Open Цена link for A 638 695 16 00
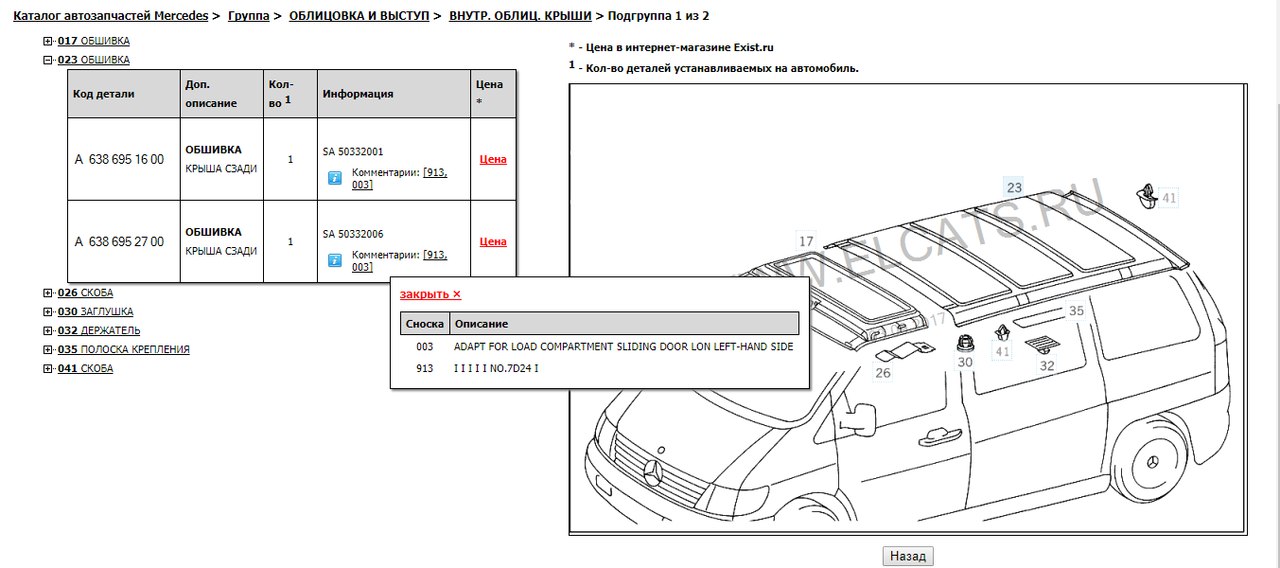The width and height of the screenshot is (1280, 568). [x=493, y=159]
